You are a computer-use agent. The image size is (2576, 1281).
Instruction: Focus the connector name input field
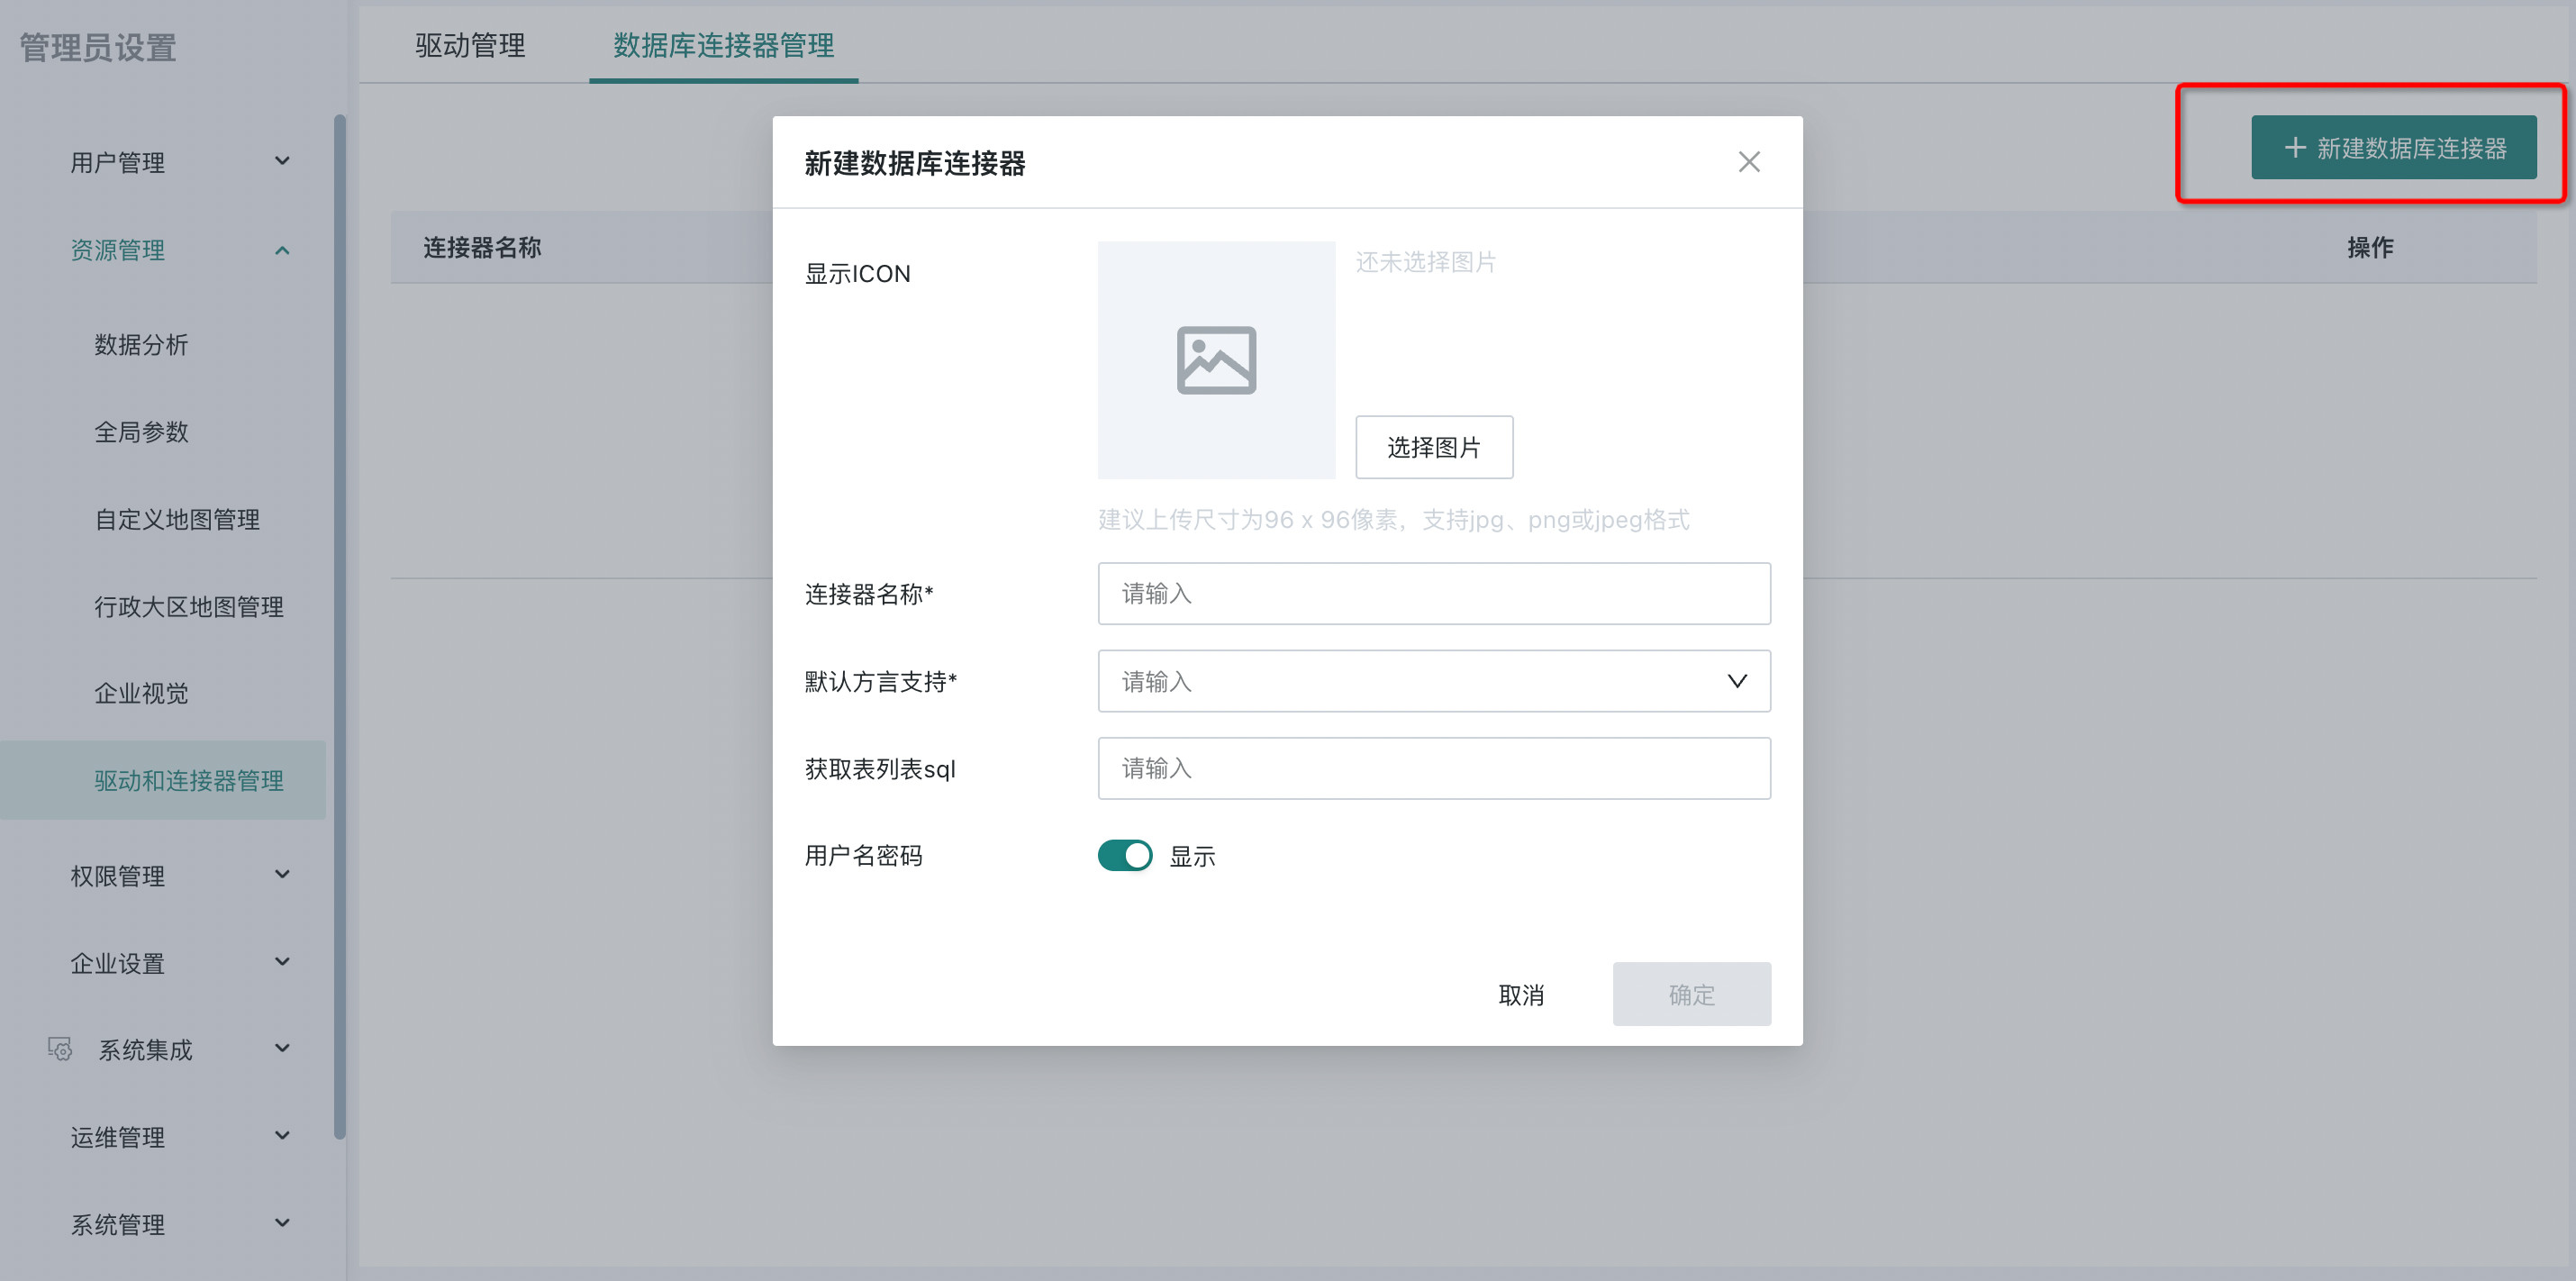pyautogui.click(x=1433, y=594)
